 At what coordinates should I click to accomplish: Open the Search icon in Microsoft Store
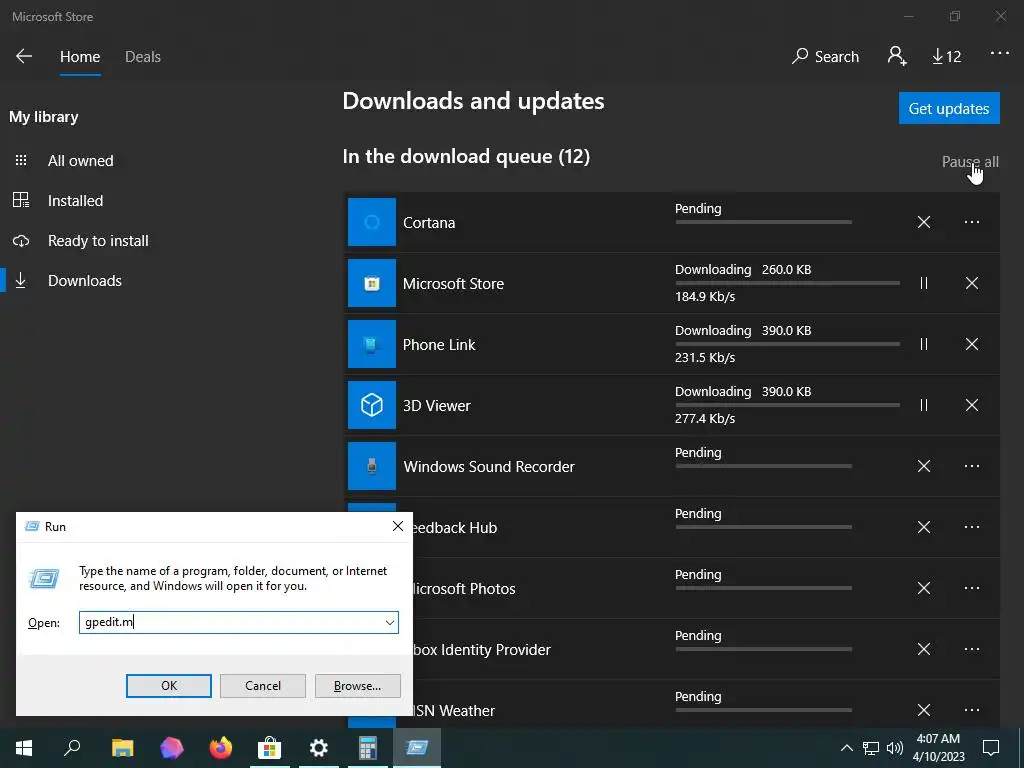[825, 56]
